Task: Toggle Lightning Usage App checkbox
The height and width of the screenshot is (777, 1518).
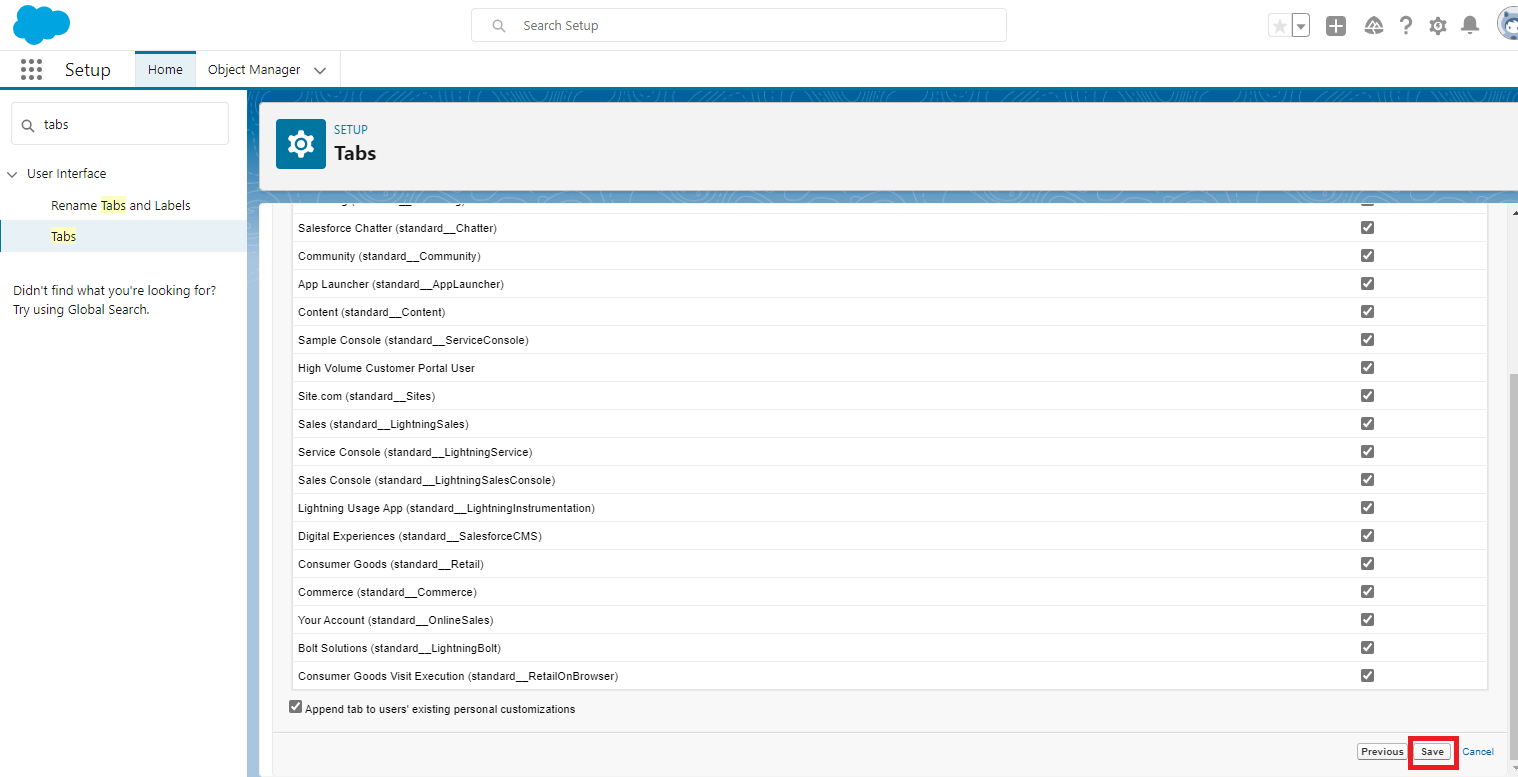Action: [1367, 508]
